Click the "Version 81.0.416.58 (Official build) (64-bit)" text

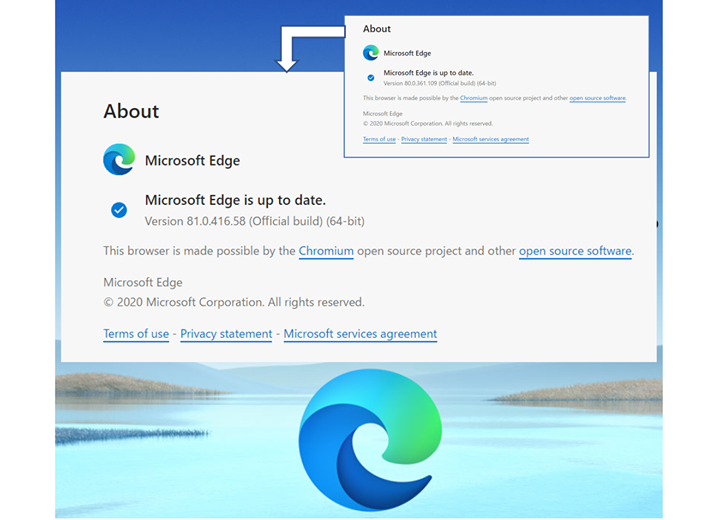point(254,221)
